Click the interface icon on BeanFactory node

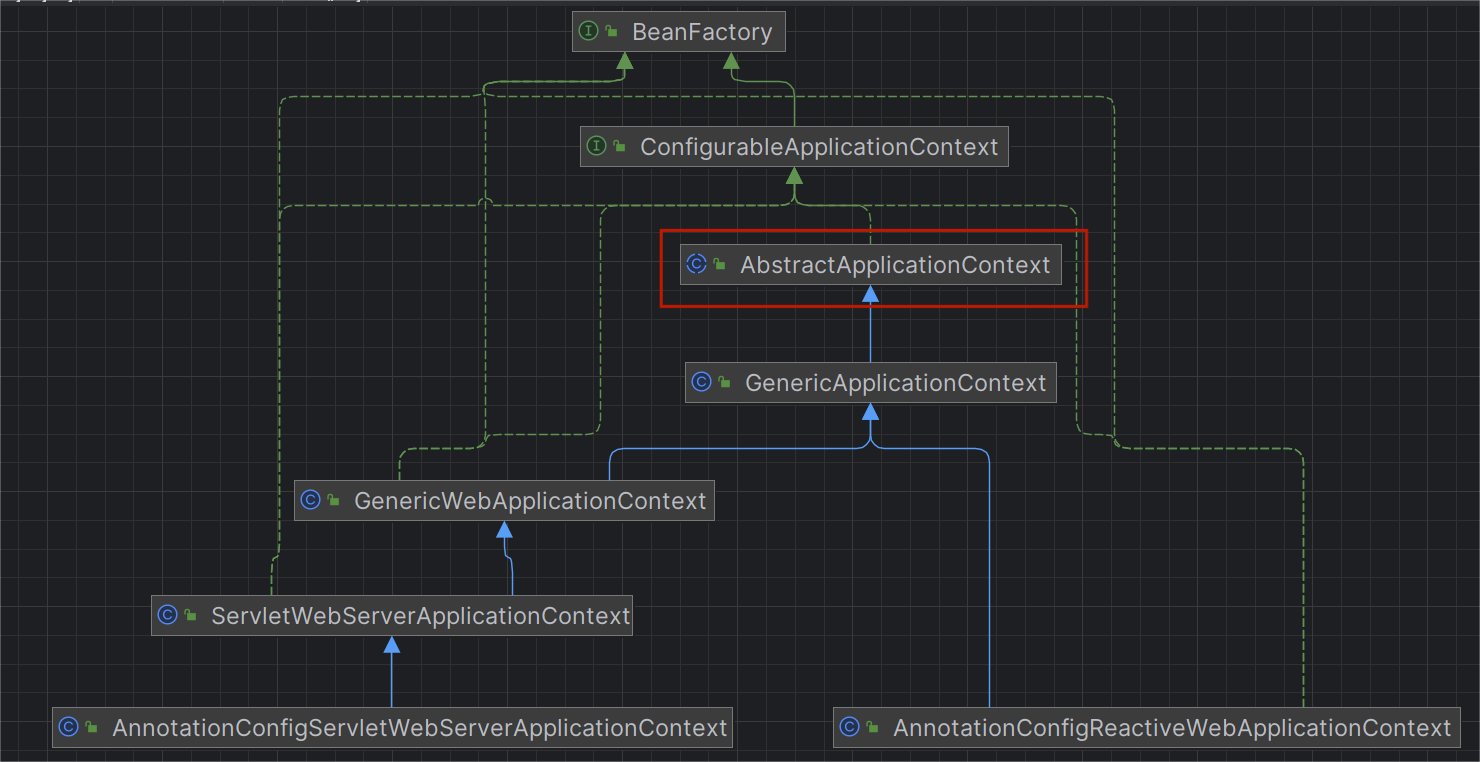click(589, 31)
